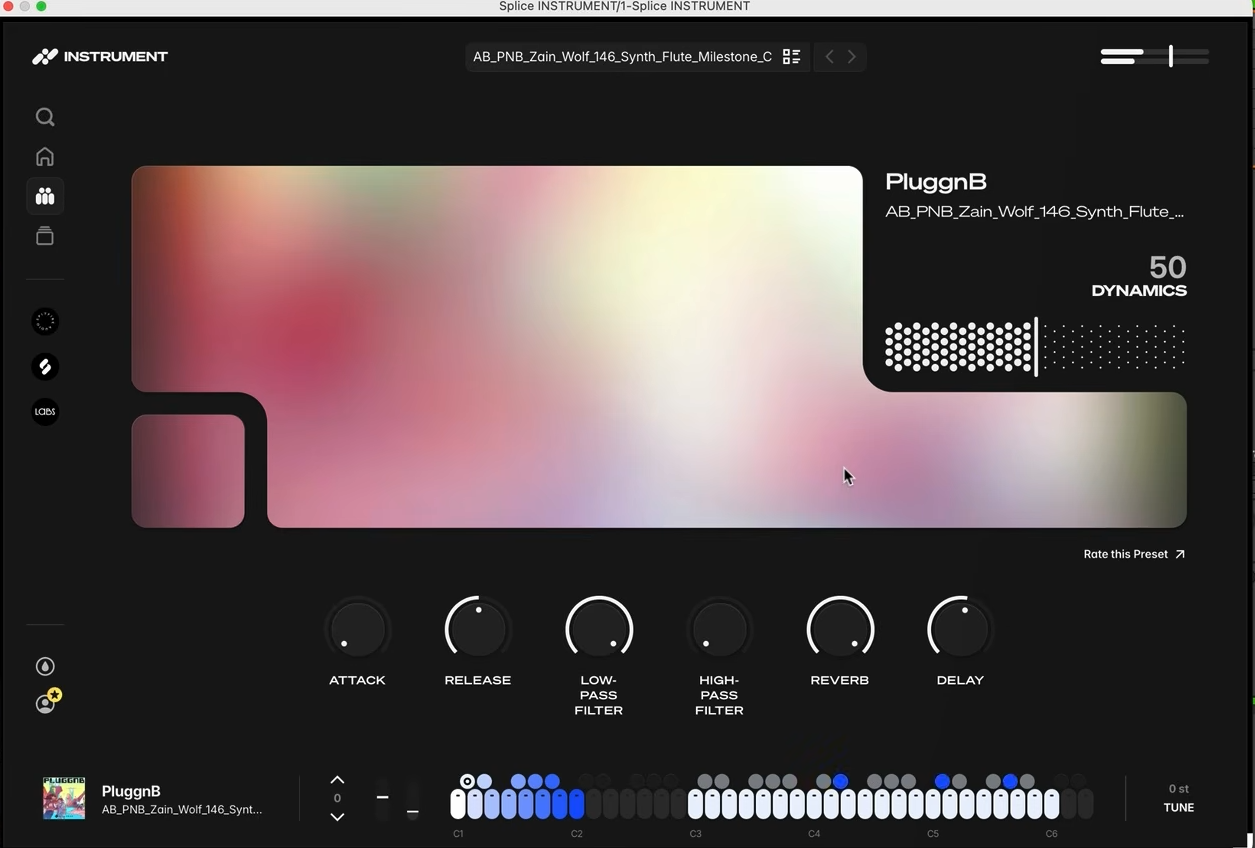Go to the Home icon in sidebar
The width and height of the screenshot is (1255, 848).
tap(45, 157)
